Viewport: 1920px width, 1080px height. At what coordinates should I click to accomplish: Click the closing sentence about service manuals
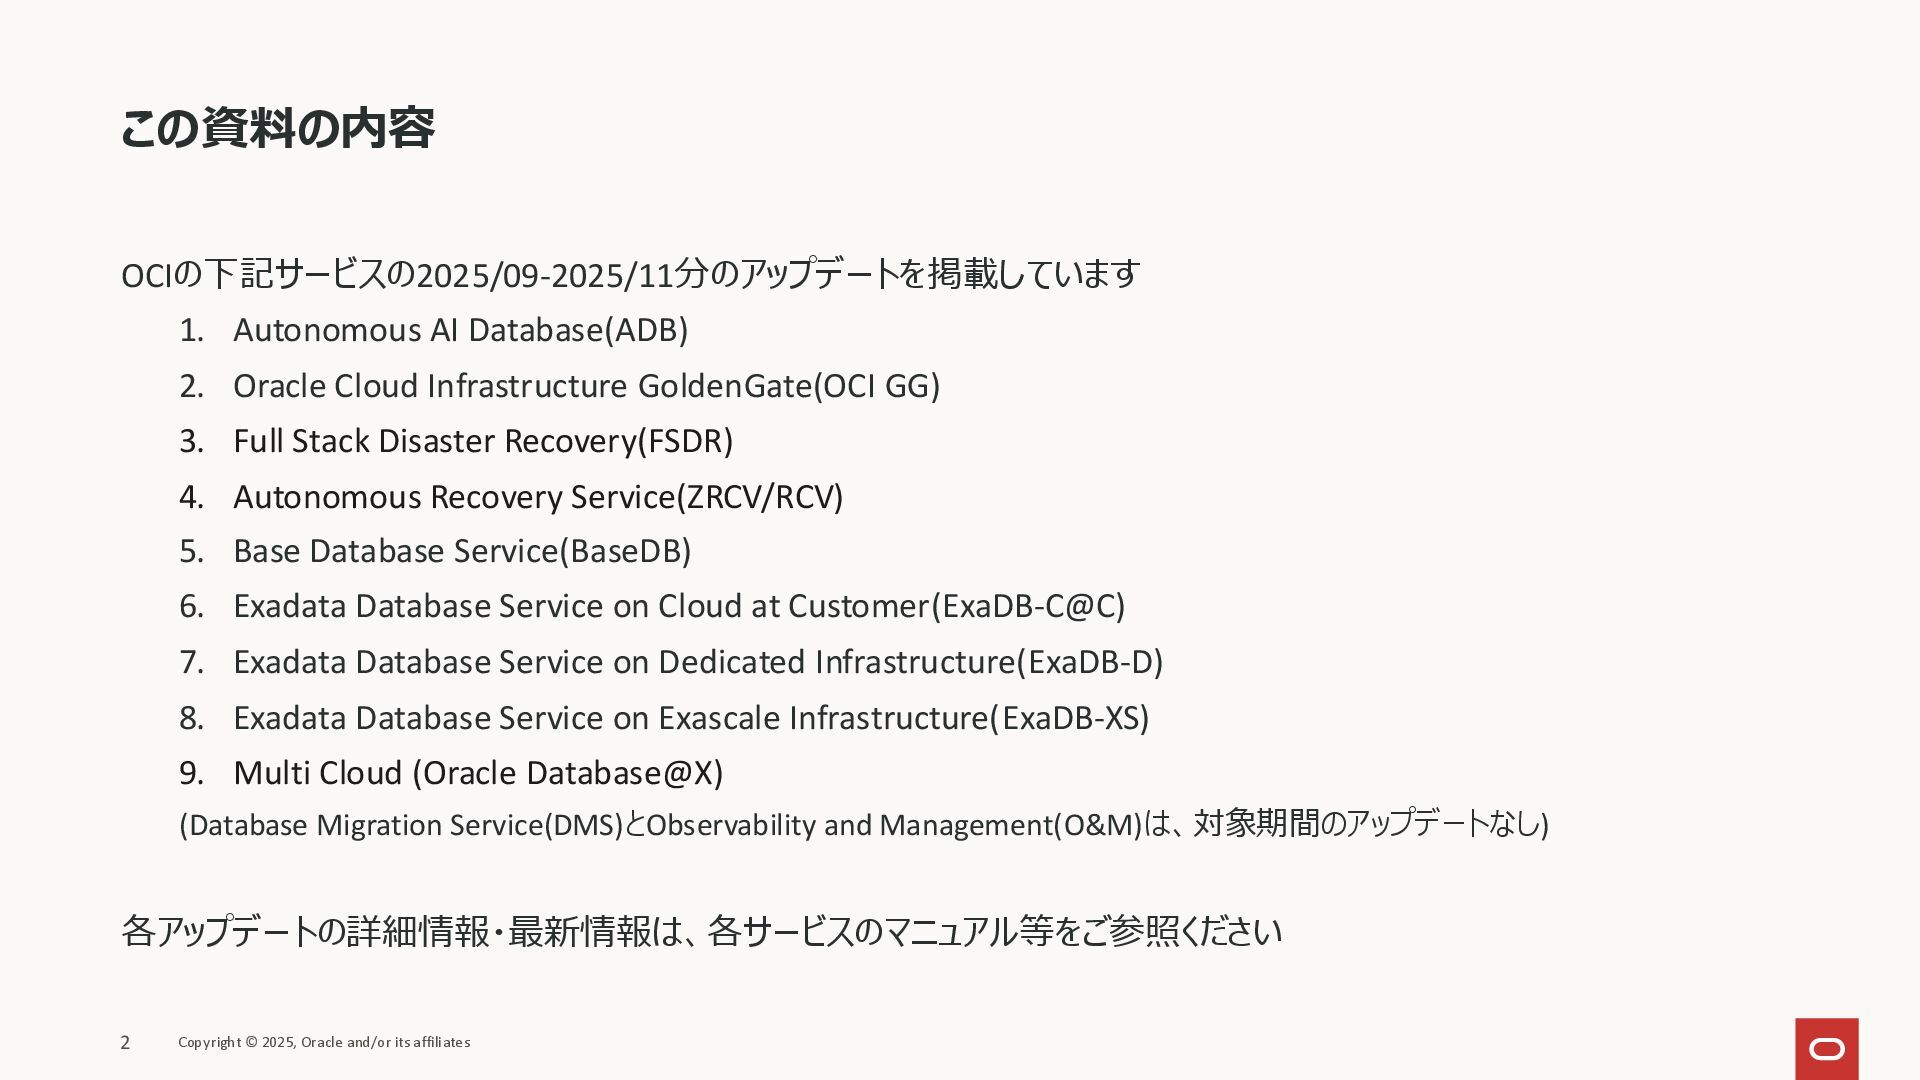click(x=700, y=931)
